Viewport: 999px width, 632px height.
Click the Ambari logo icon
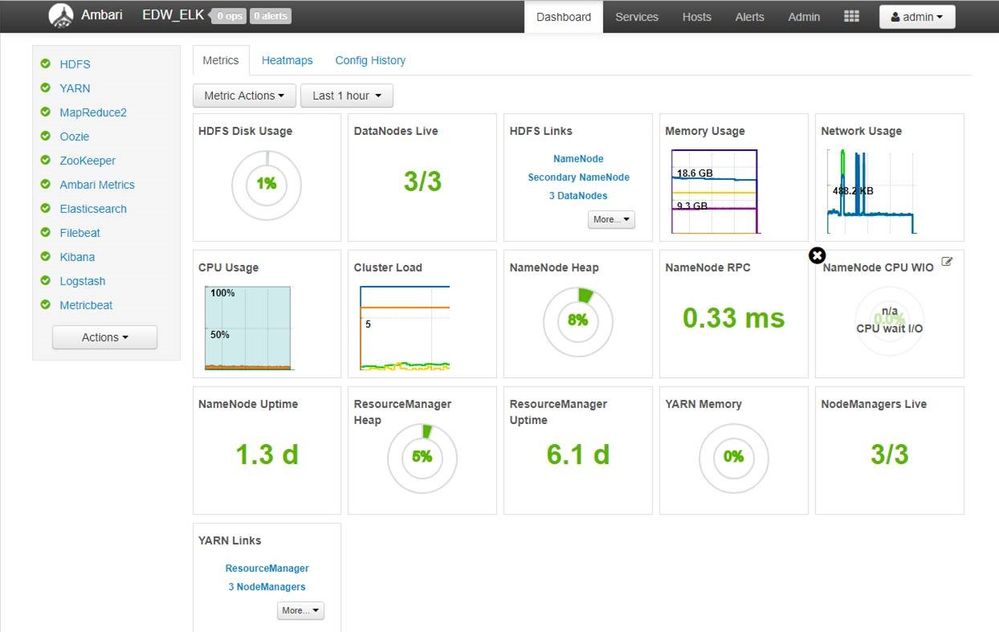point(61,16)
